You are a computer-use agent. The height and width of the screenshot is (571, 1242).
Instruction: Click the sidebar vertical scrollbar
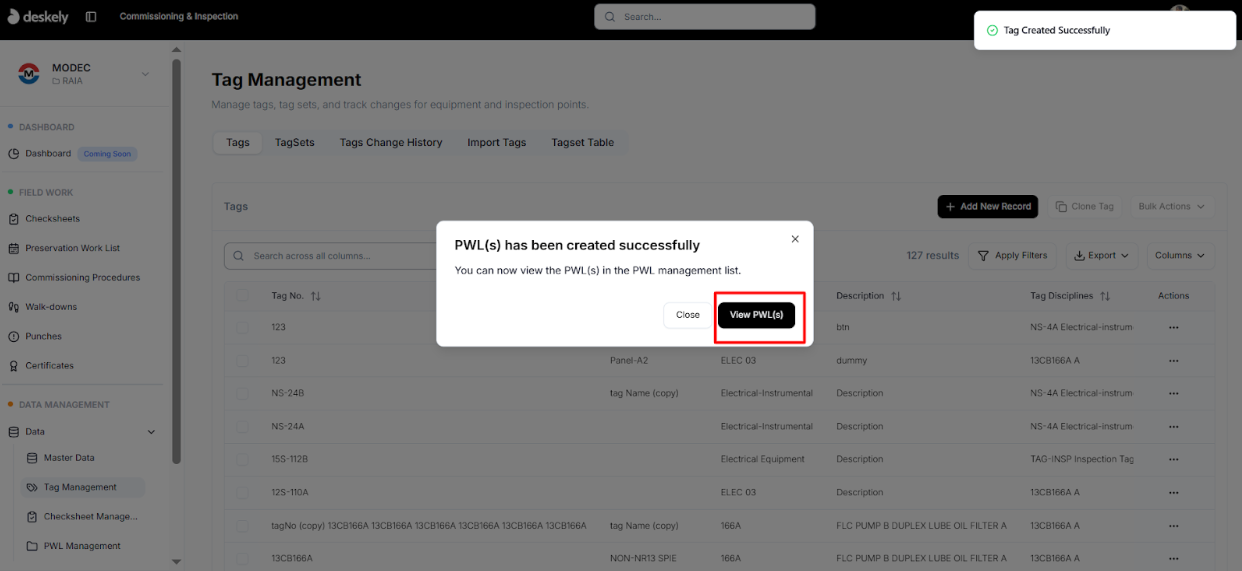[x=177, y=260]
